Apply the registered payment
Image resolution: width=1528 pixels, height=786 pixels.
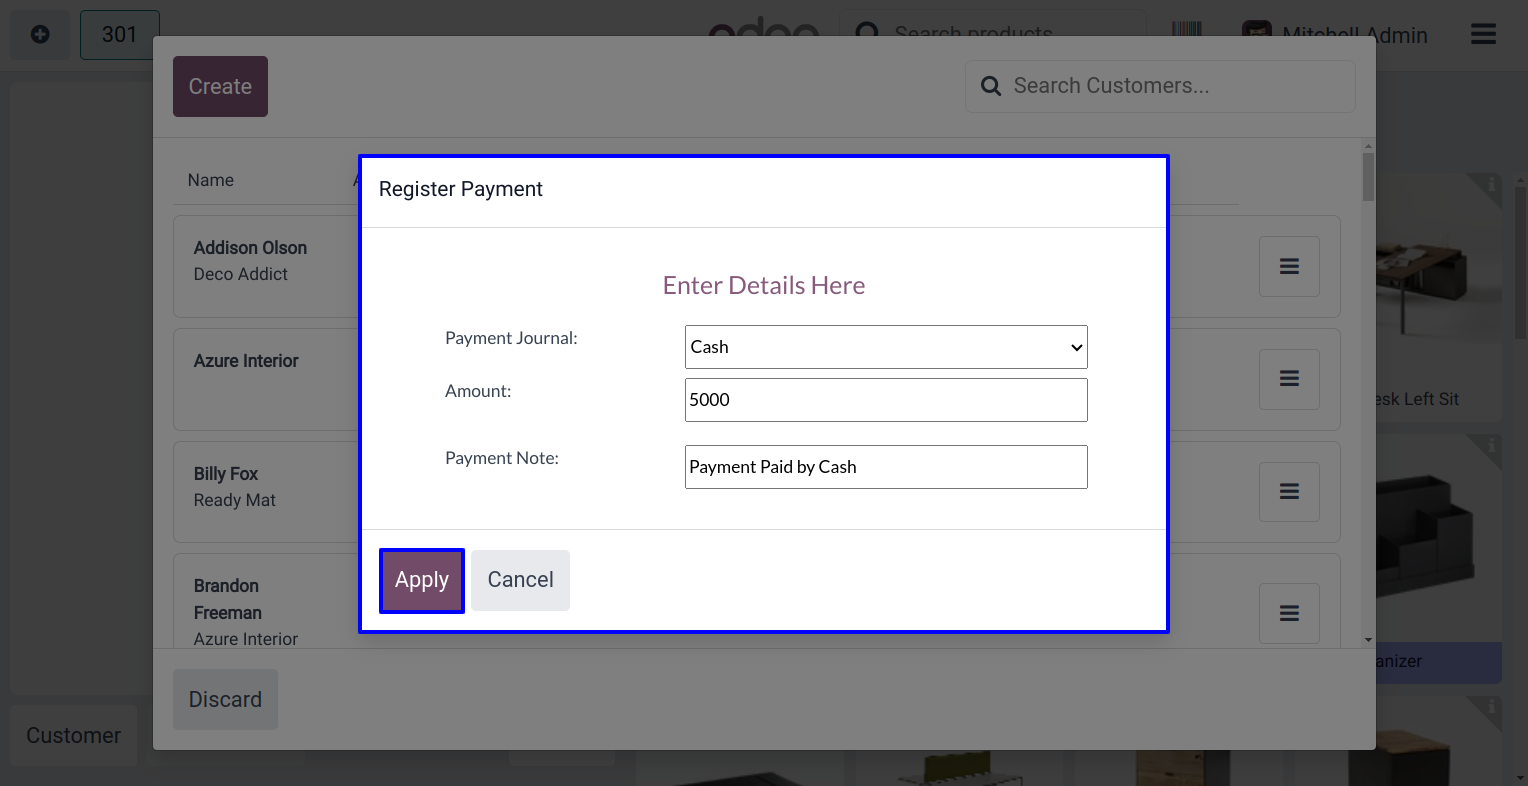tap(422, 580)
